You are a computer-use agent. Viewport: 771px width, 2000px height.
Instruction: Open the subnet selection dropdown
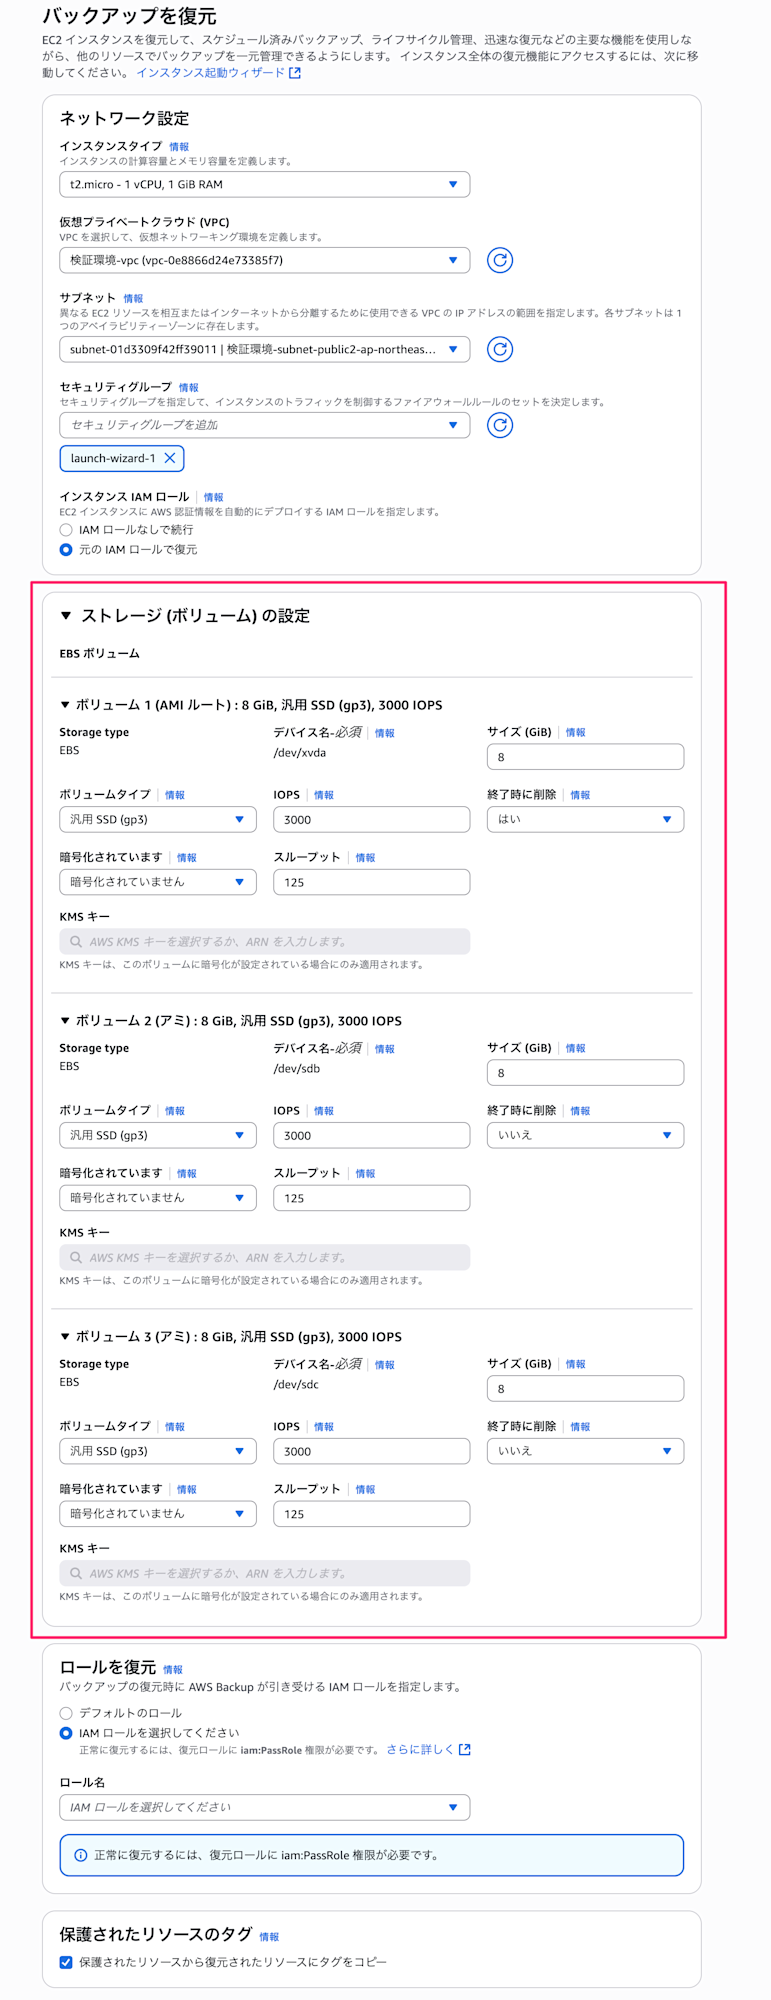point(264,349)
